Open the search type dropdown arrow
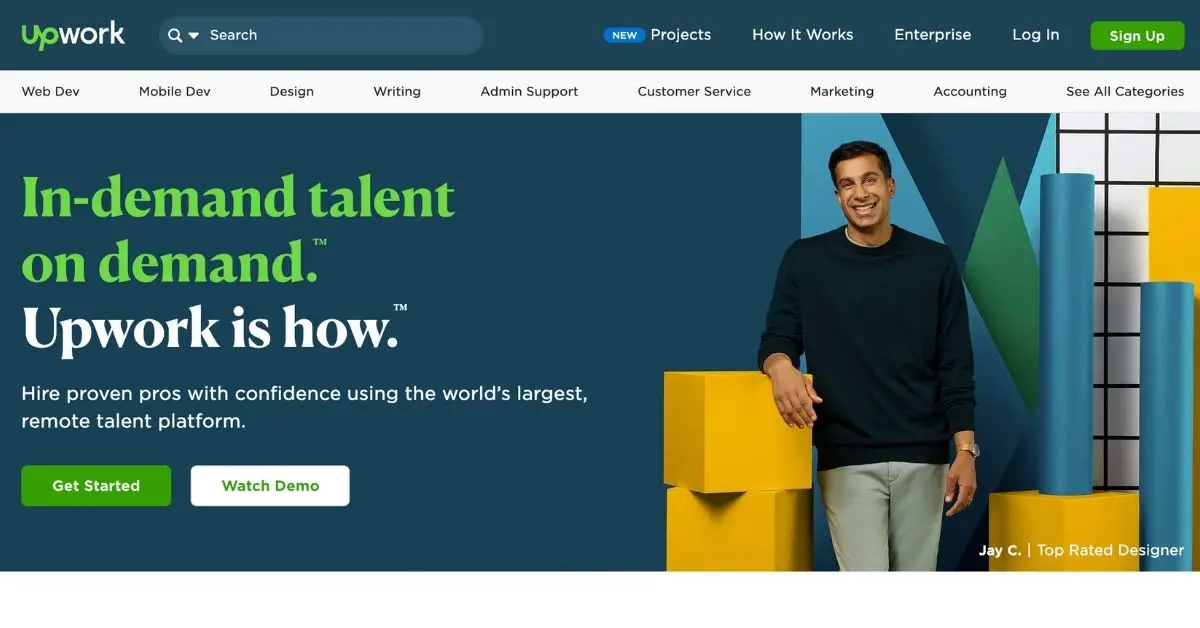The image size is (1200, 628). click(x=194, y=36)
